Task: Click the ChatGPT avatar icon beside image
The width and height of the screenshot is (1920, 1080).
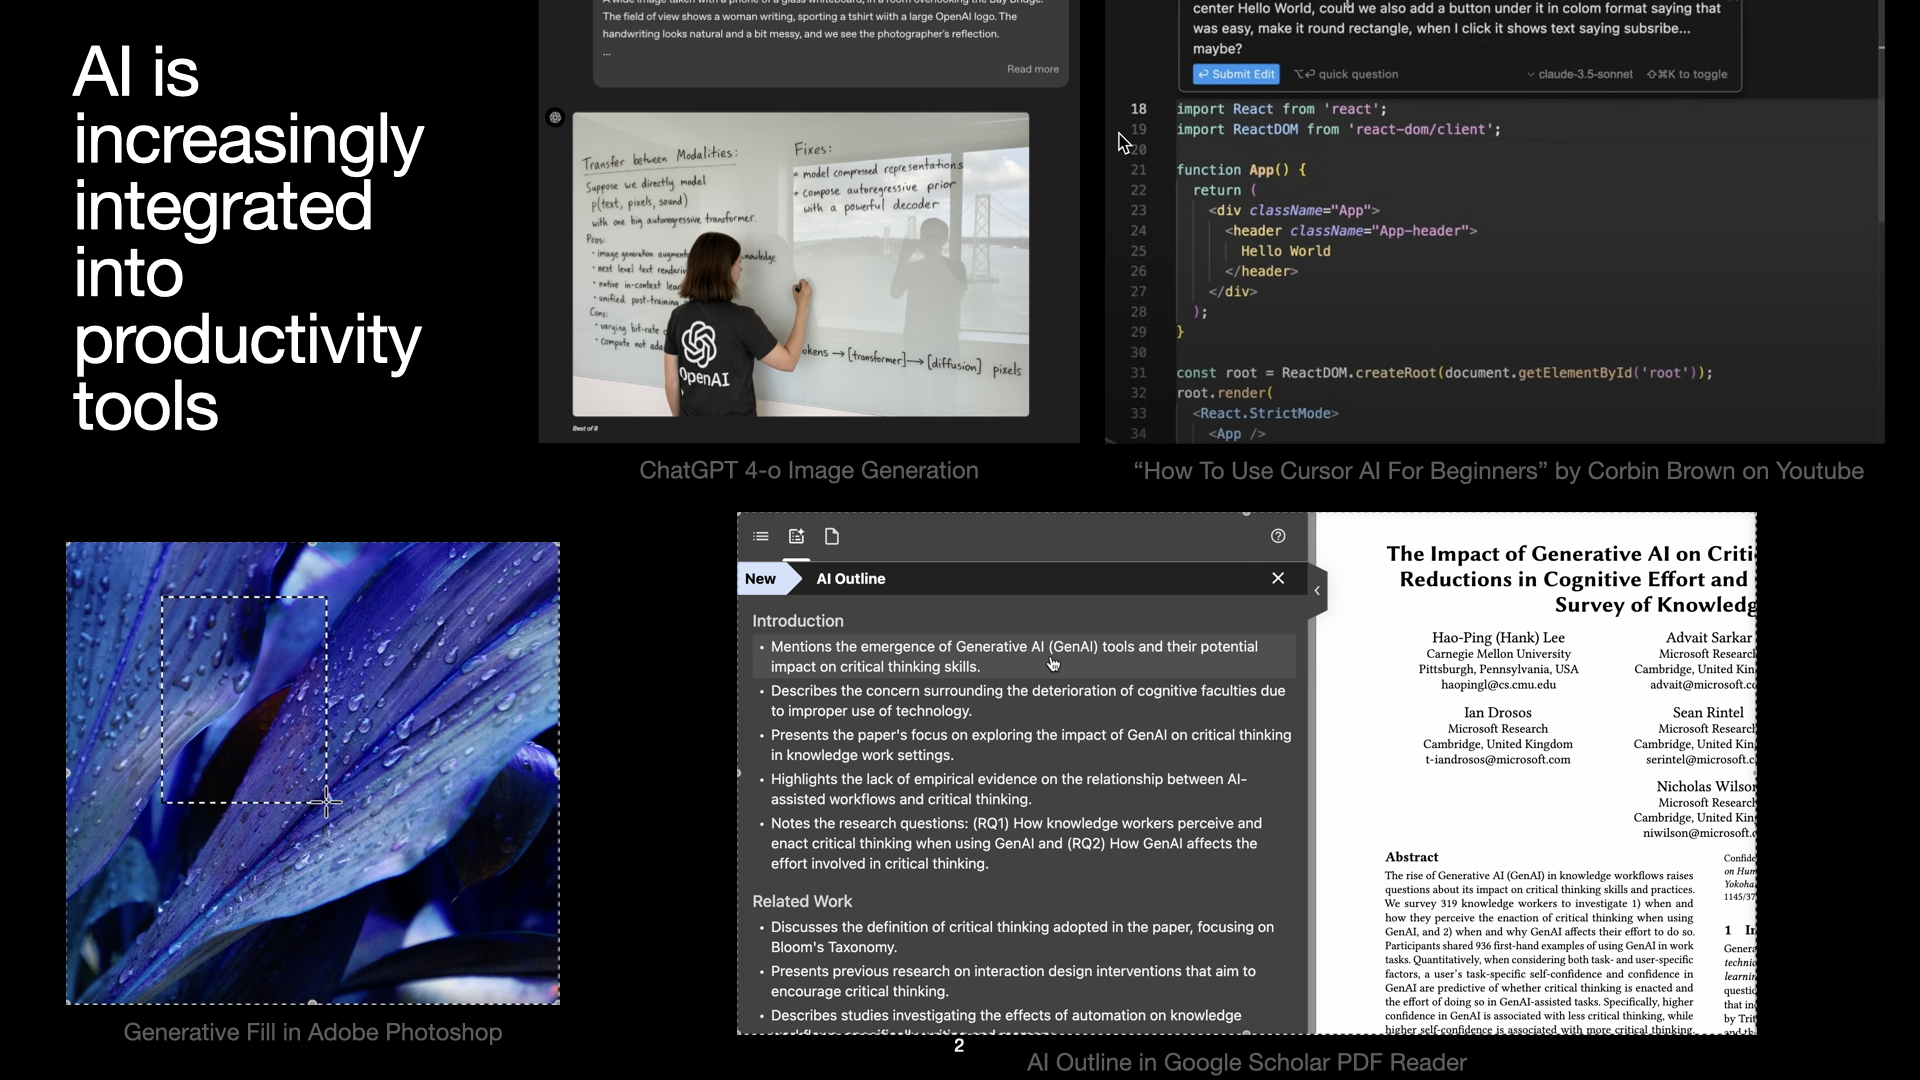Action: pos(555,118)
